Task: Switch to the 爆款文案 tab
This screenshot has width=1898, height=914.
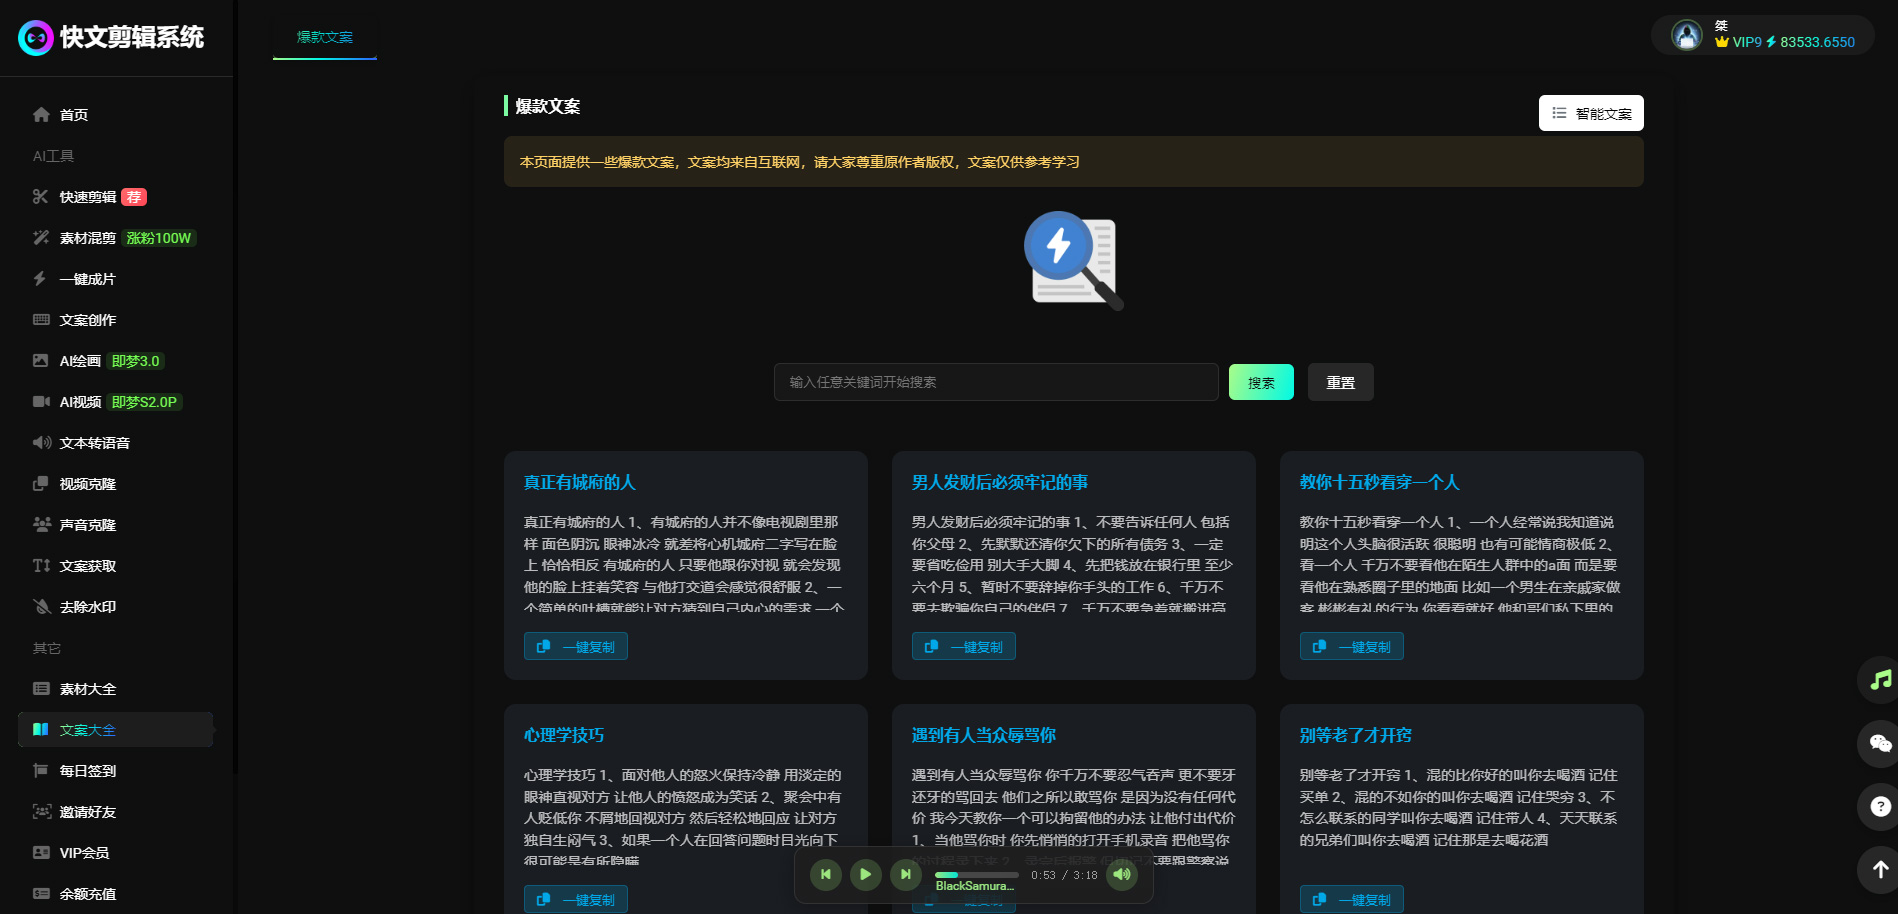Action: (324, 37)
